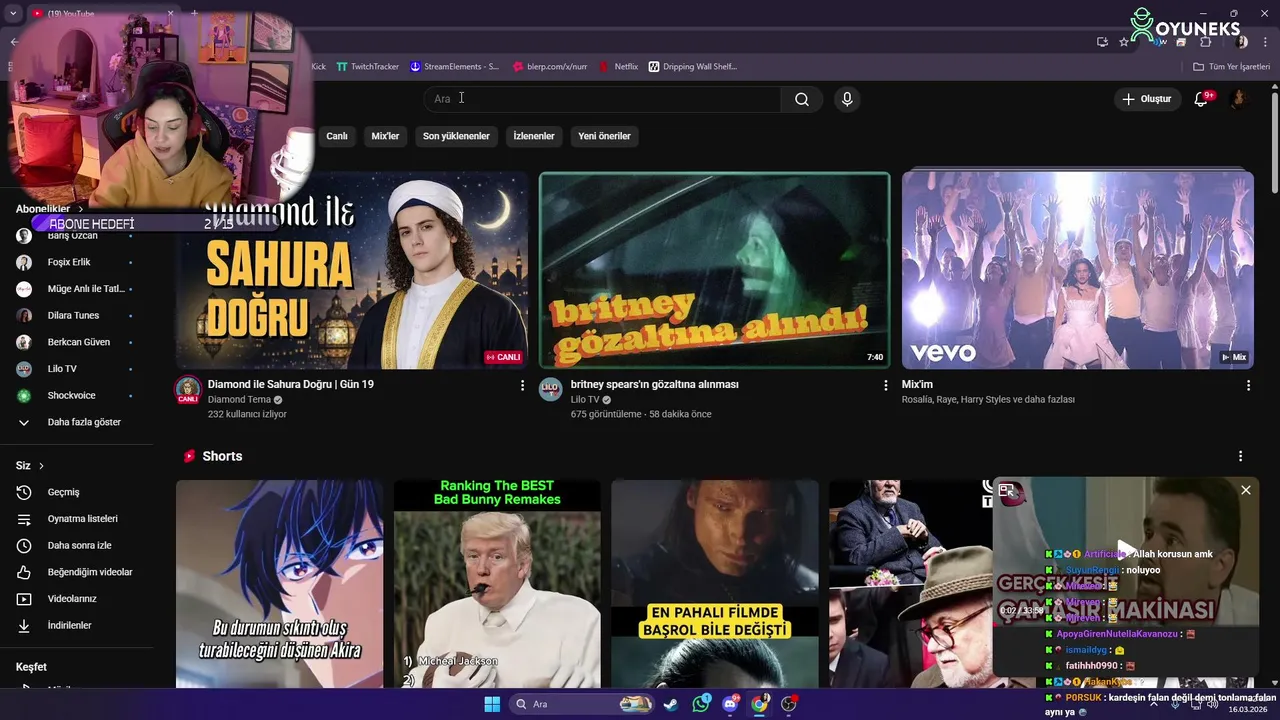
Task: Select the Yeni öneriler filter chip
Action: click(x=604, y=136)
